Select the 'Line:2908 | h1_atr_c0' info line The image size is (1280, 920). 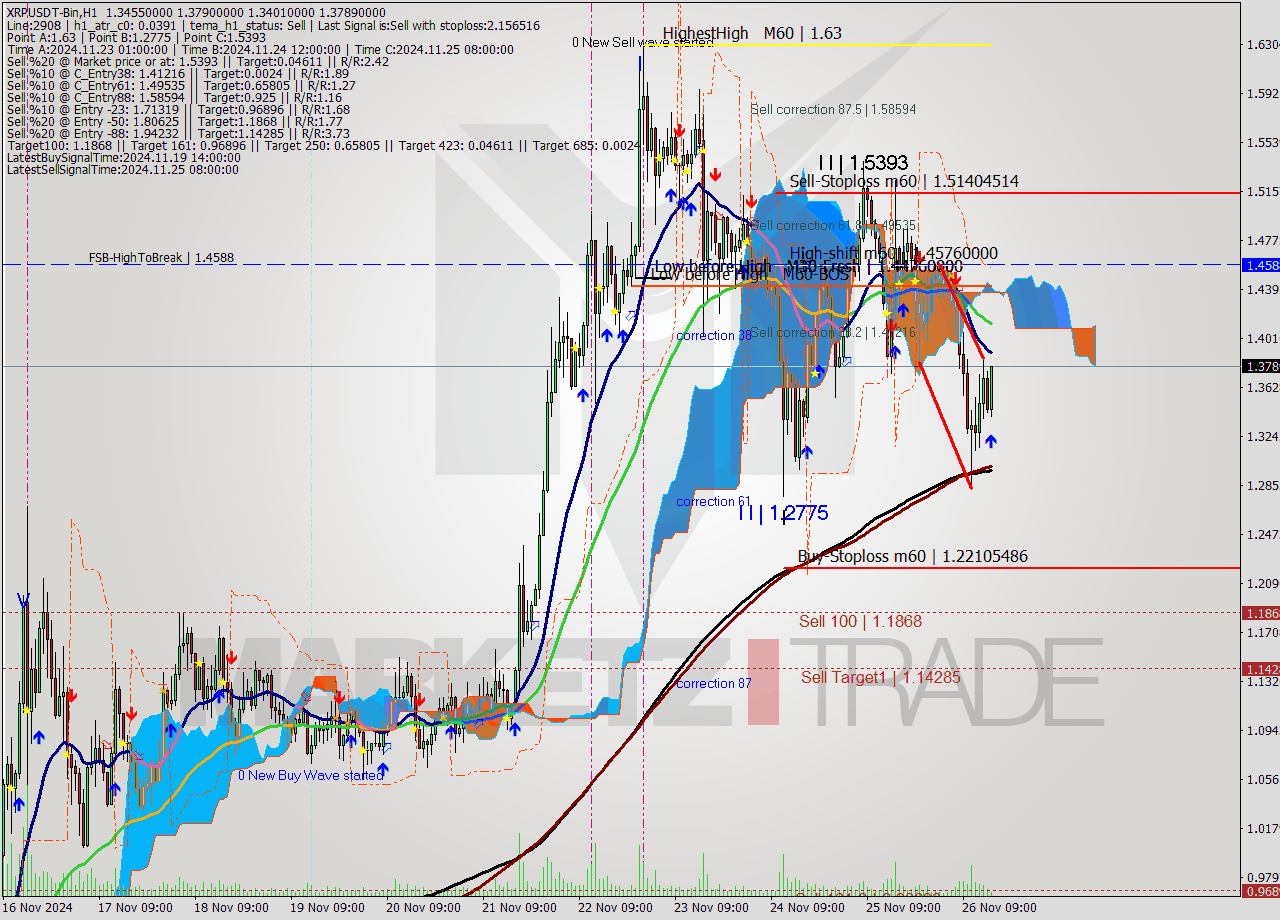point(273,25)
